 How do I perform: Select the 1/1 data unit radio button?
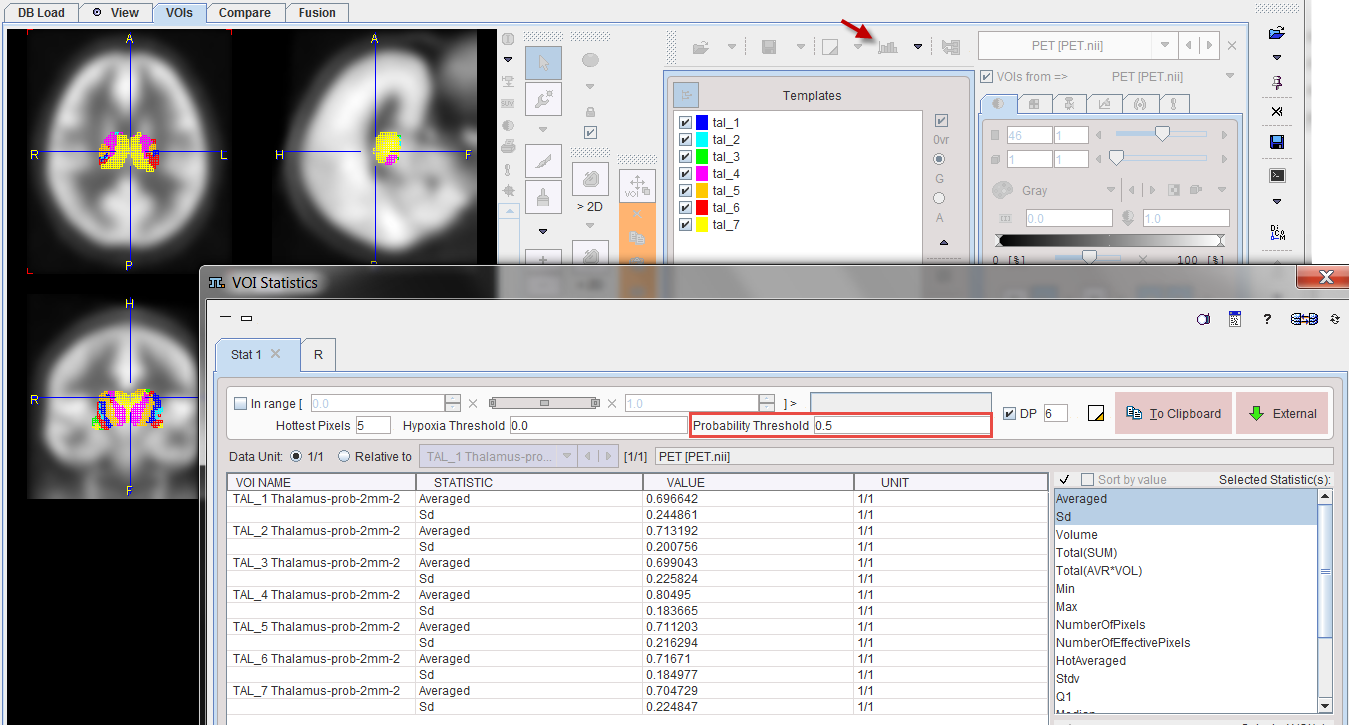tap(296, 457)
